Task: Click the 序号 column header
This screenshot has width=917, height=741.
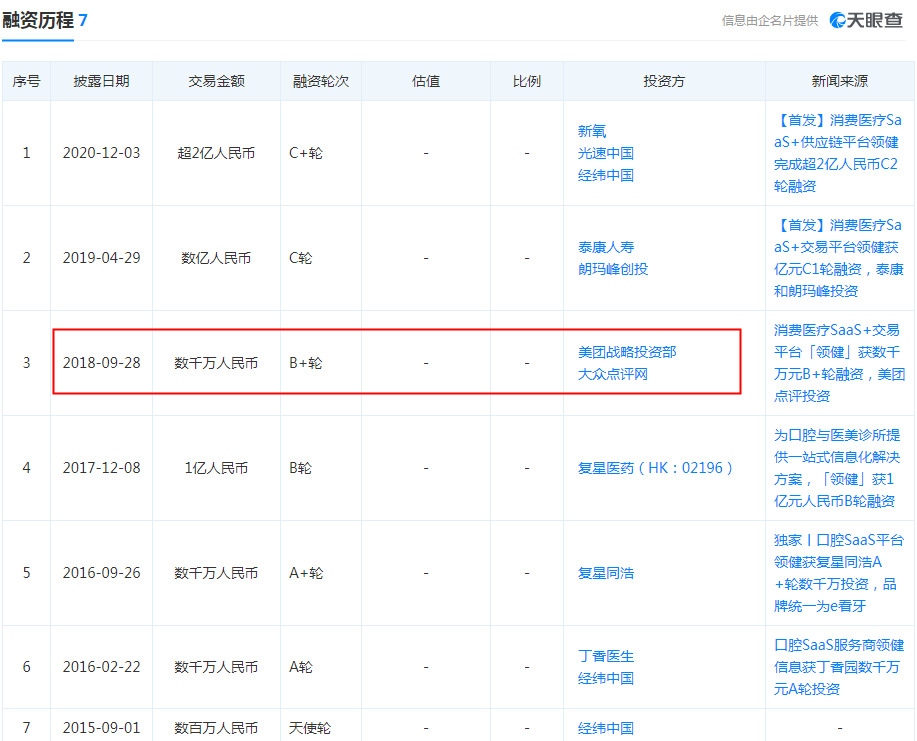Action: pyautogui.click(x=26, y=81)
